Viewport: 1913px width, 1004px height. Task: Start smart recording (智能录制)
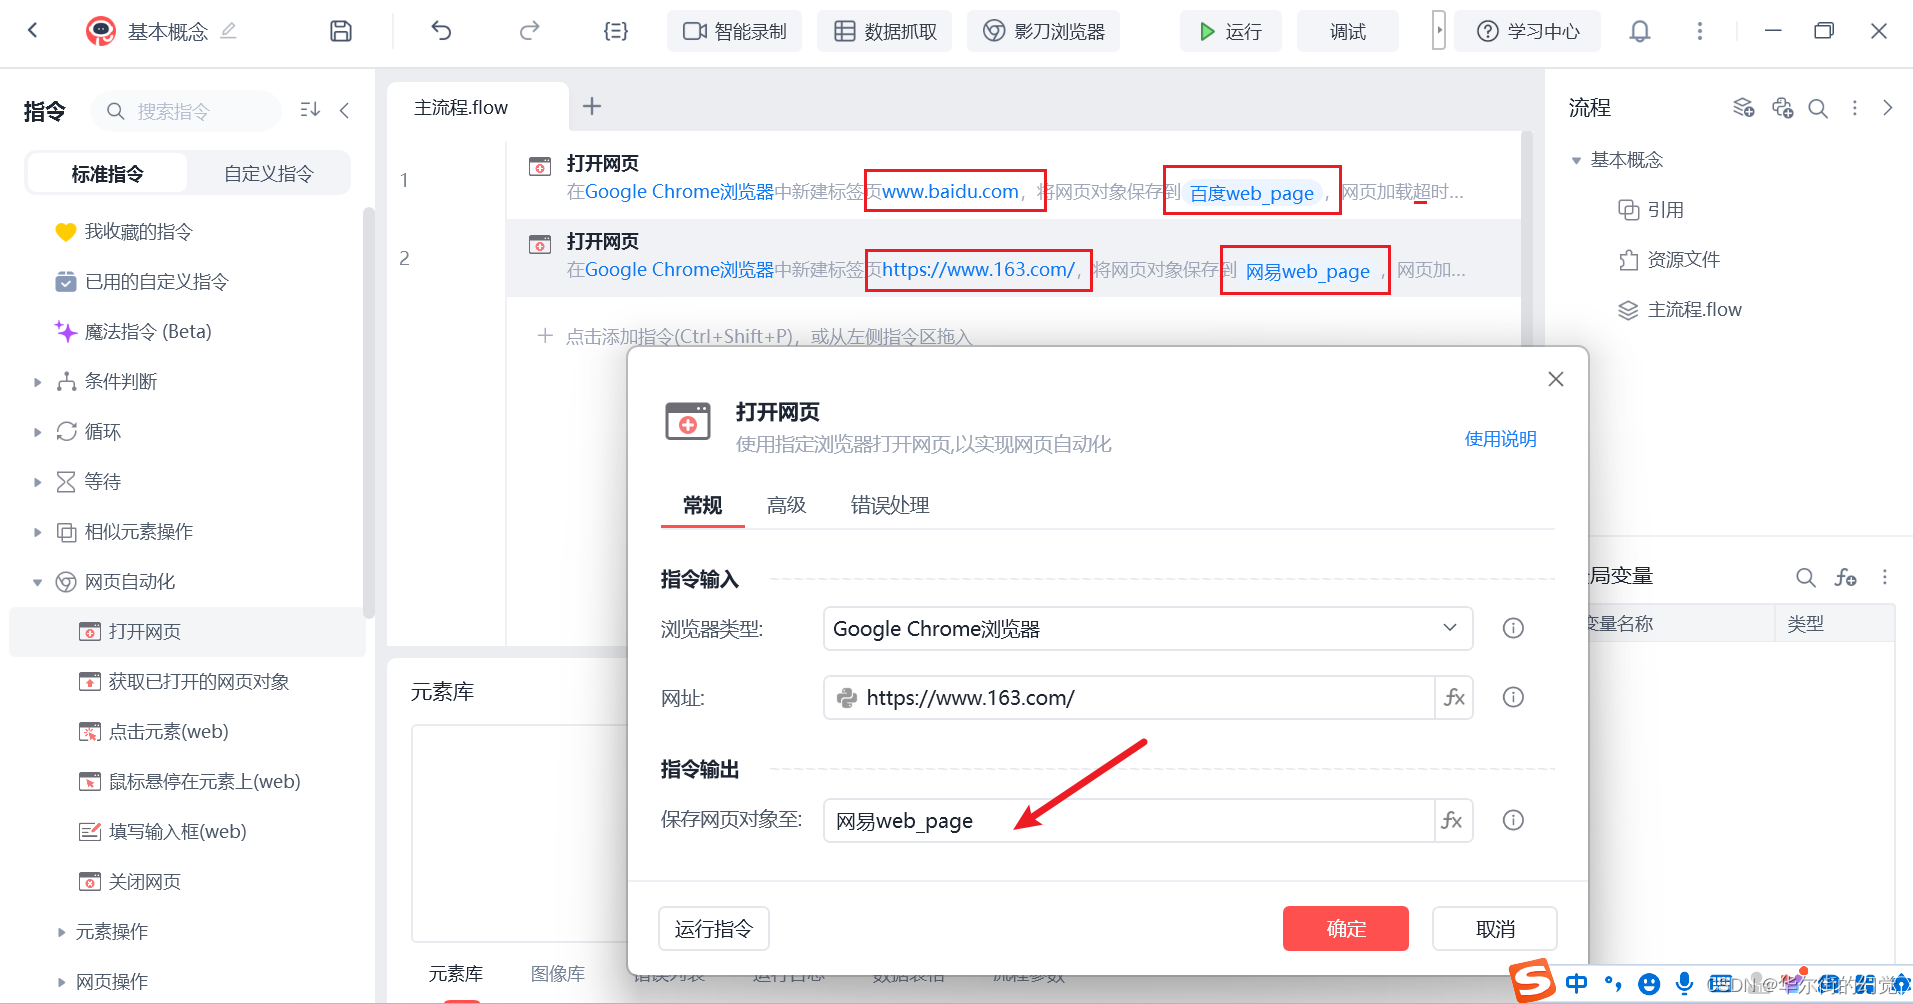coord(735,31)
